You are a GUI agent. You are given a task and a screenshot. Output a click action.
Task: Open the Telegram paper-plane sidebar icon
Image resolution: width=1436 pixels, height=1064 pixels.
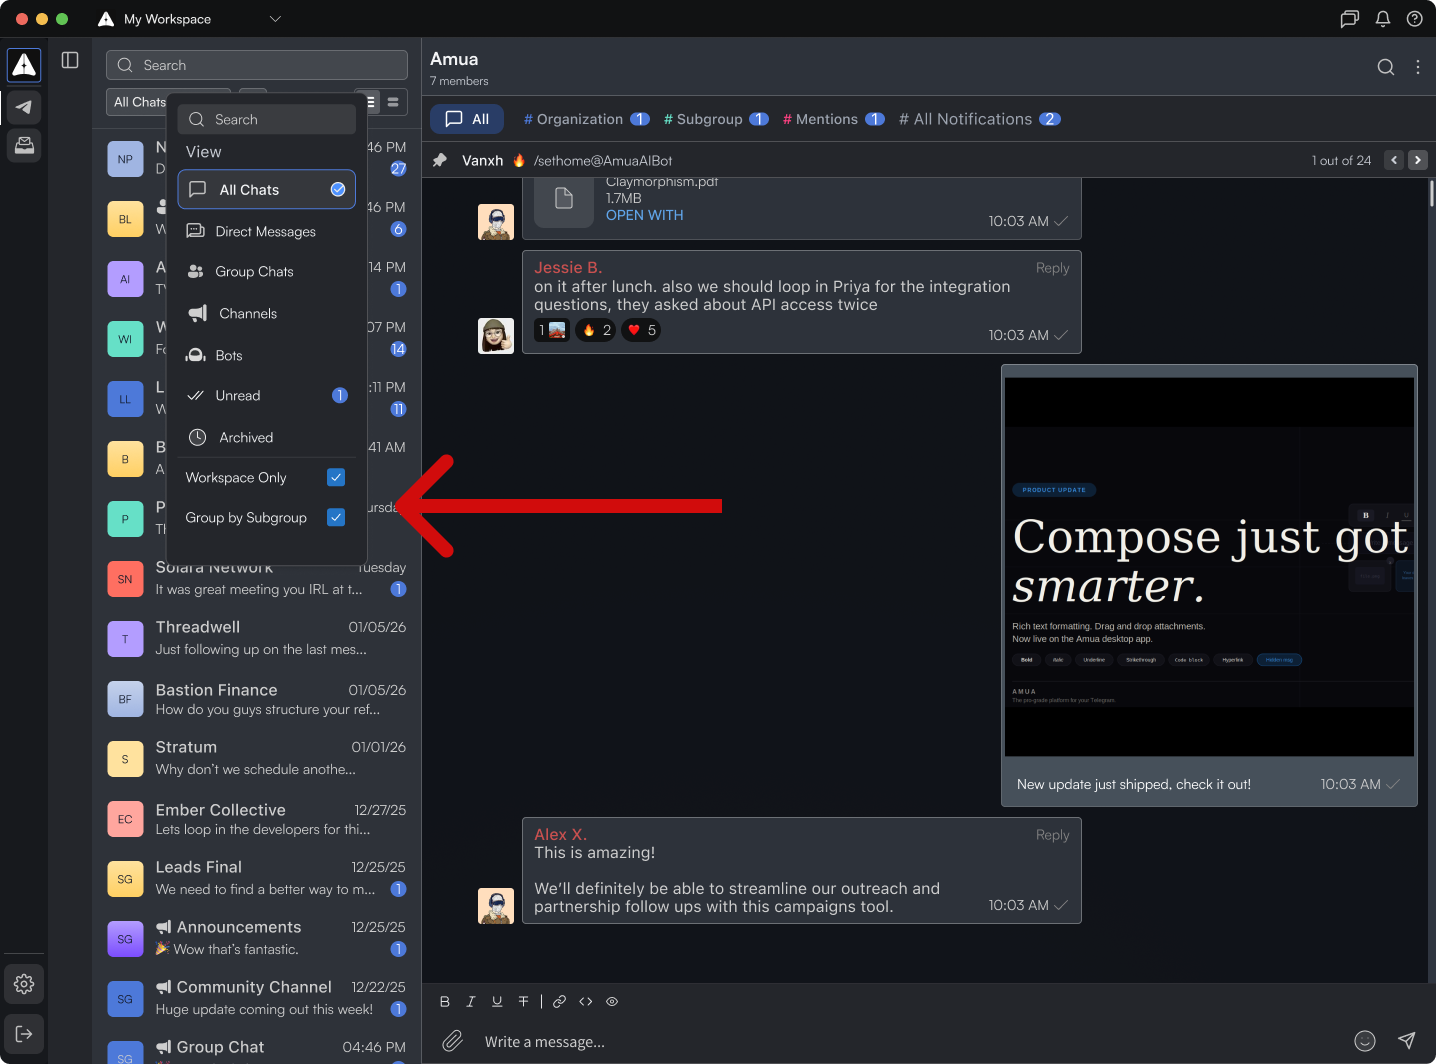point(24,107)
